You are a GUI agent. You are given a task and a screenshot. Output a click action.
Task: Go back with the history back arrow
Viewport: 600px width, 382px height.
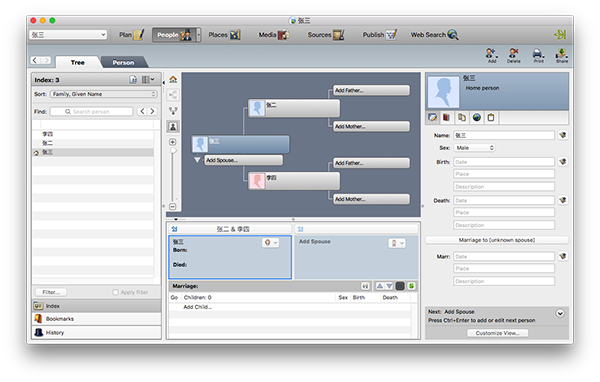[35, 60]
